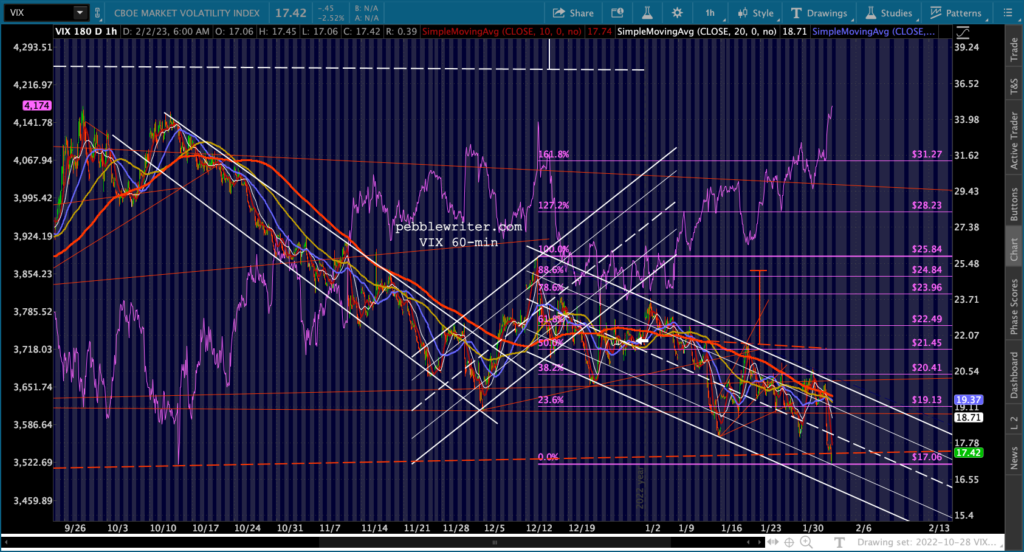Click the 17.42 green price bubble

point(968,452)
